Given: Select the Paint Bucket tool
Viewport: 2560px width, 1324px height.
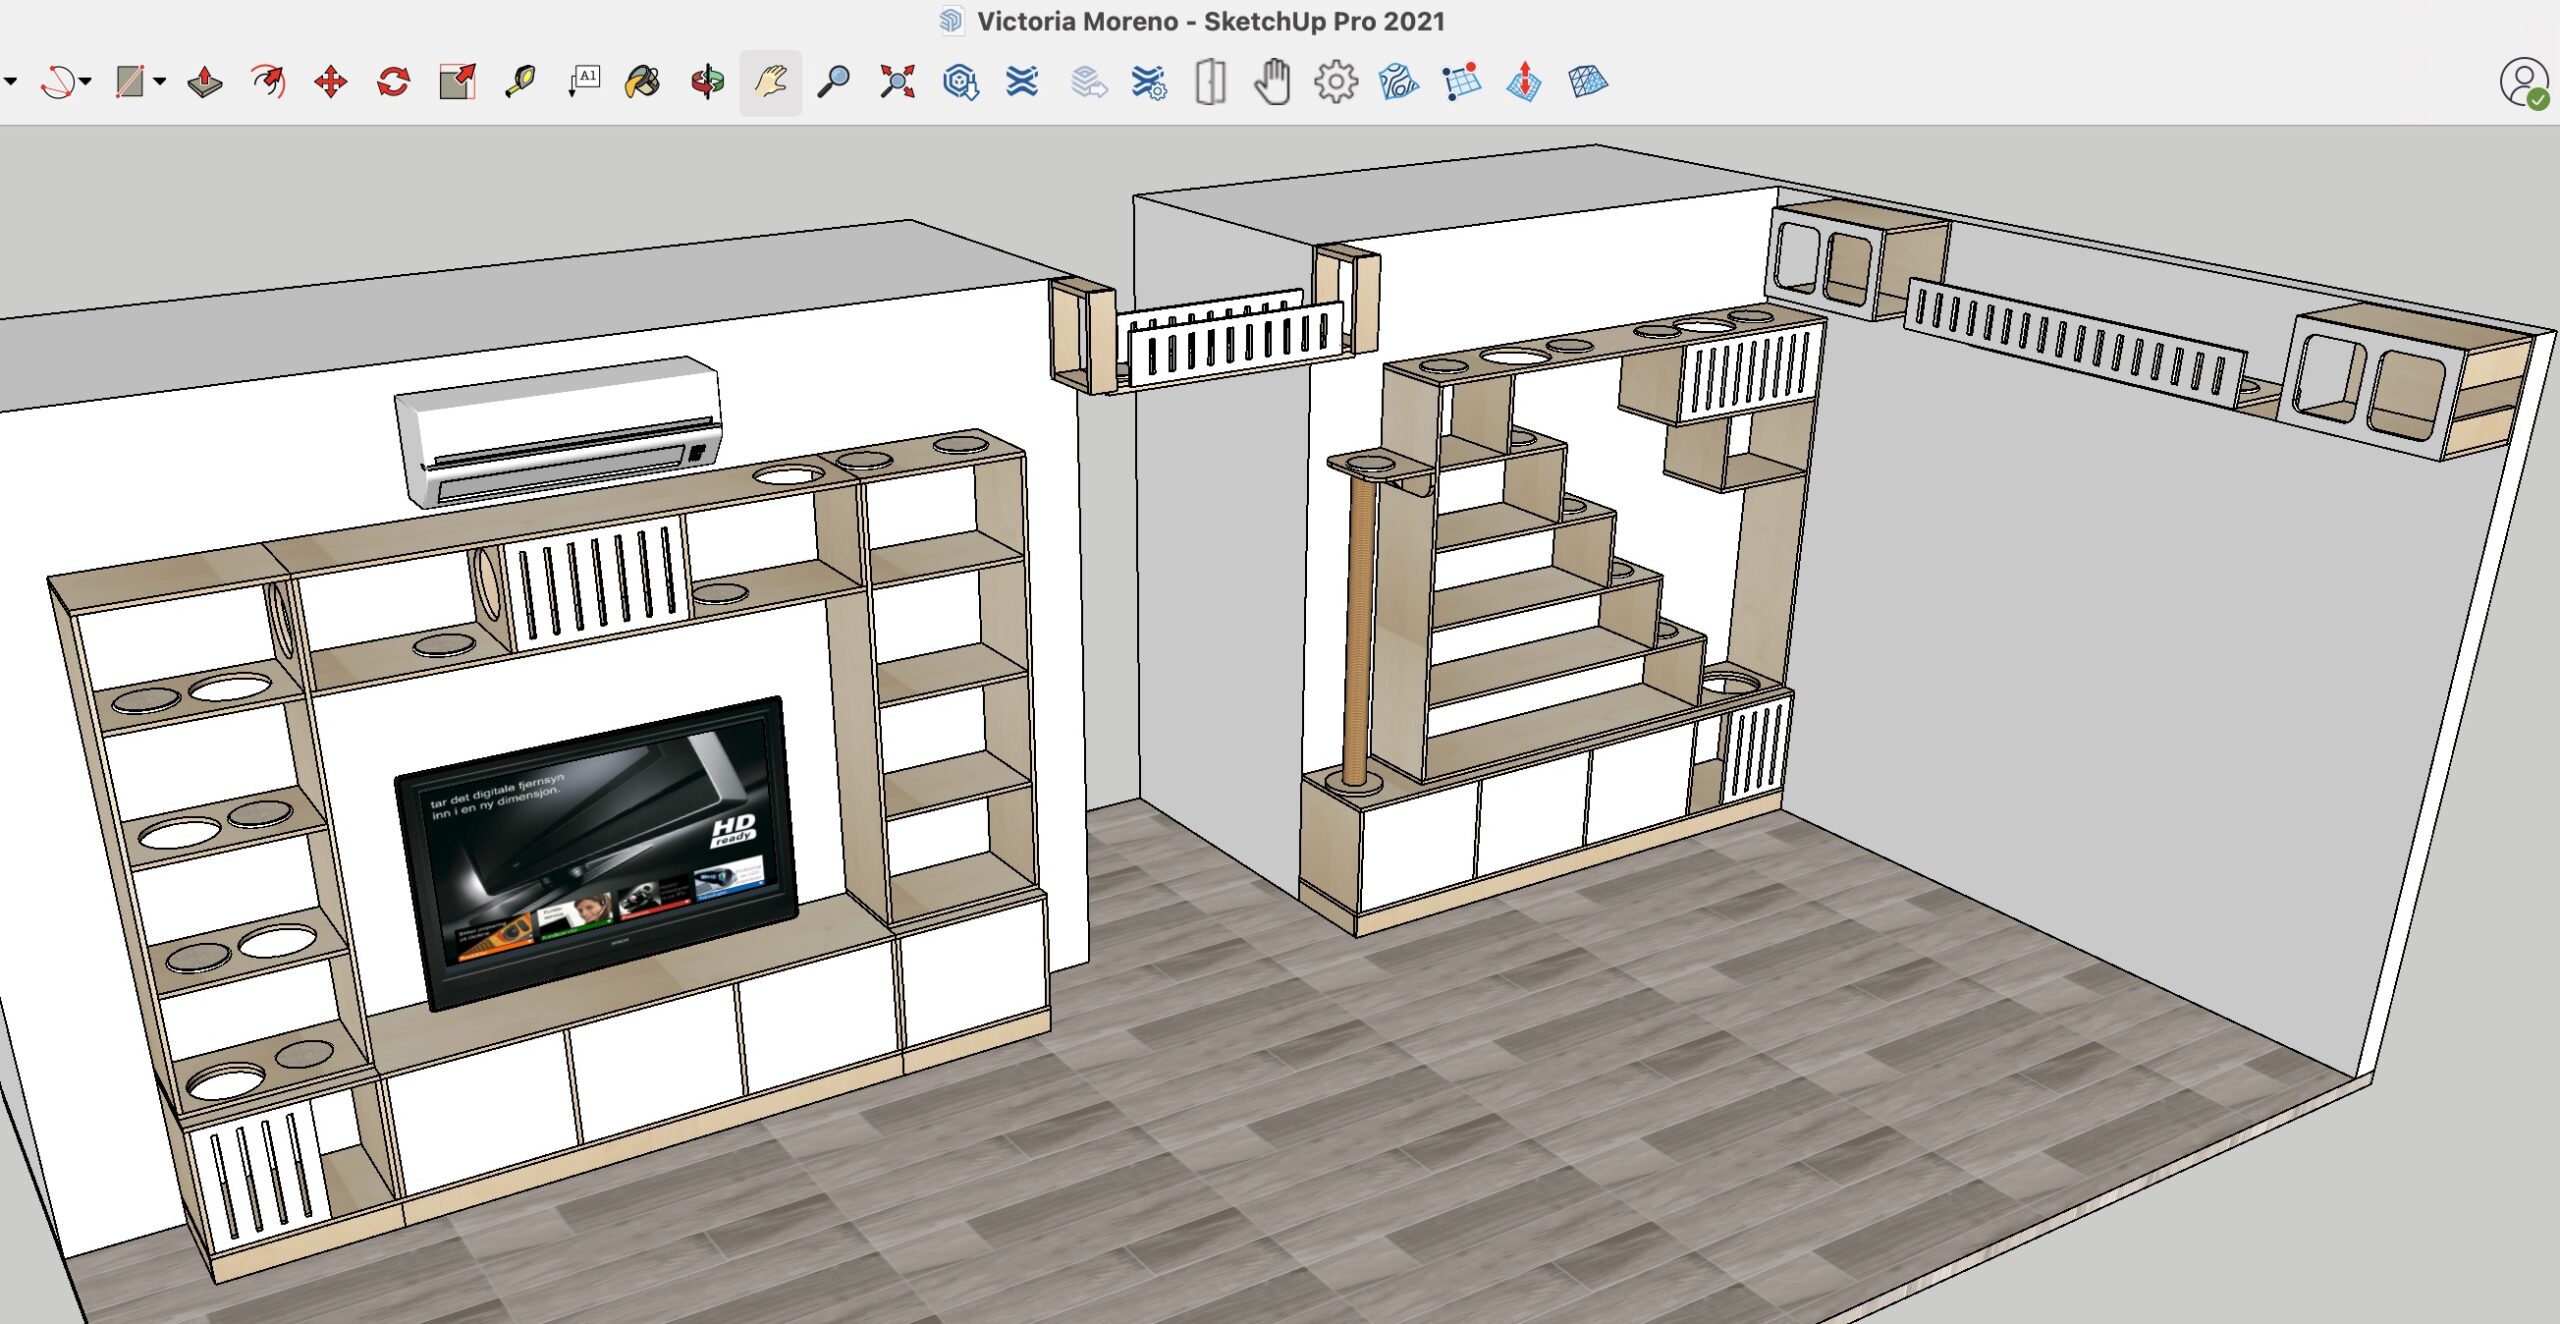Looking at the screenshot, I should (643, 82).
